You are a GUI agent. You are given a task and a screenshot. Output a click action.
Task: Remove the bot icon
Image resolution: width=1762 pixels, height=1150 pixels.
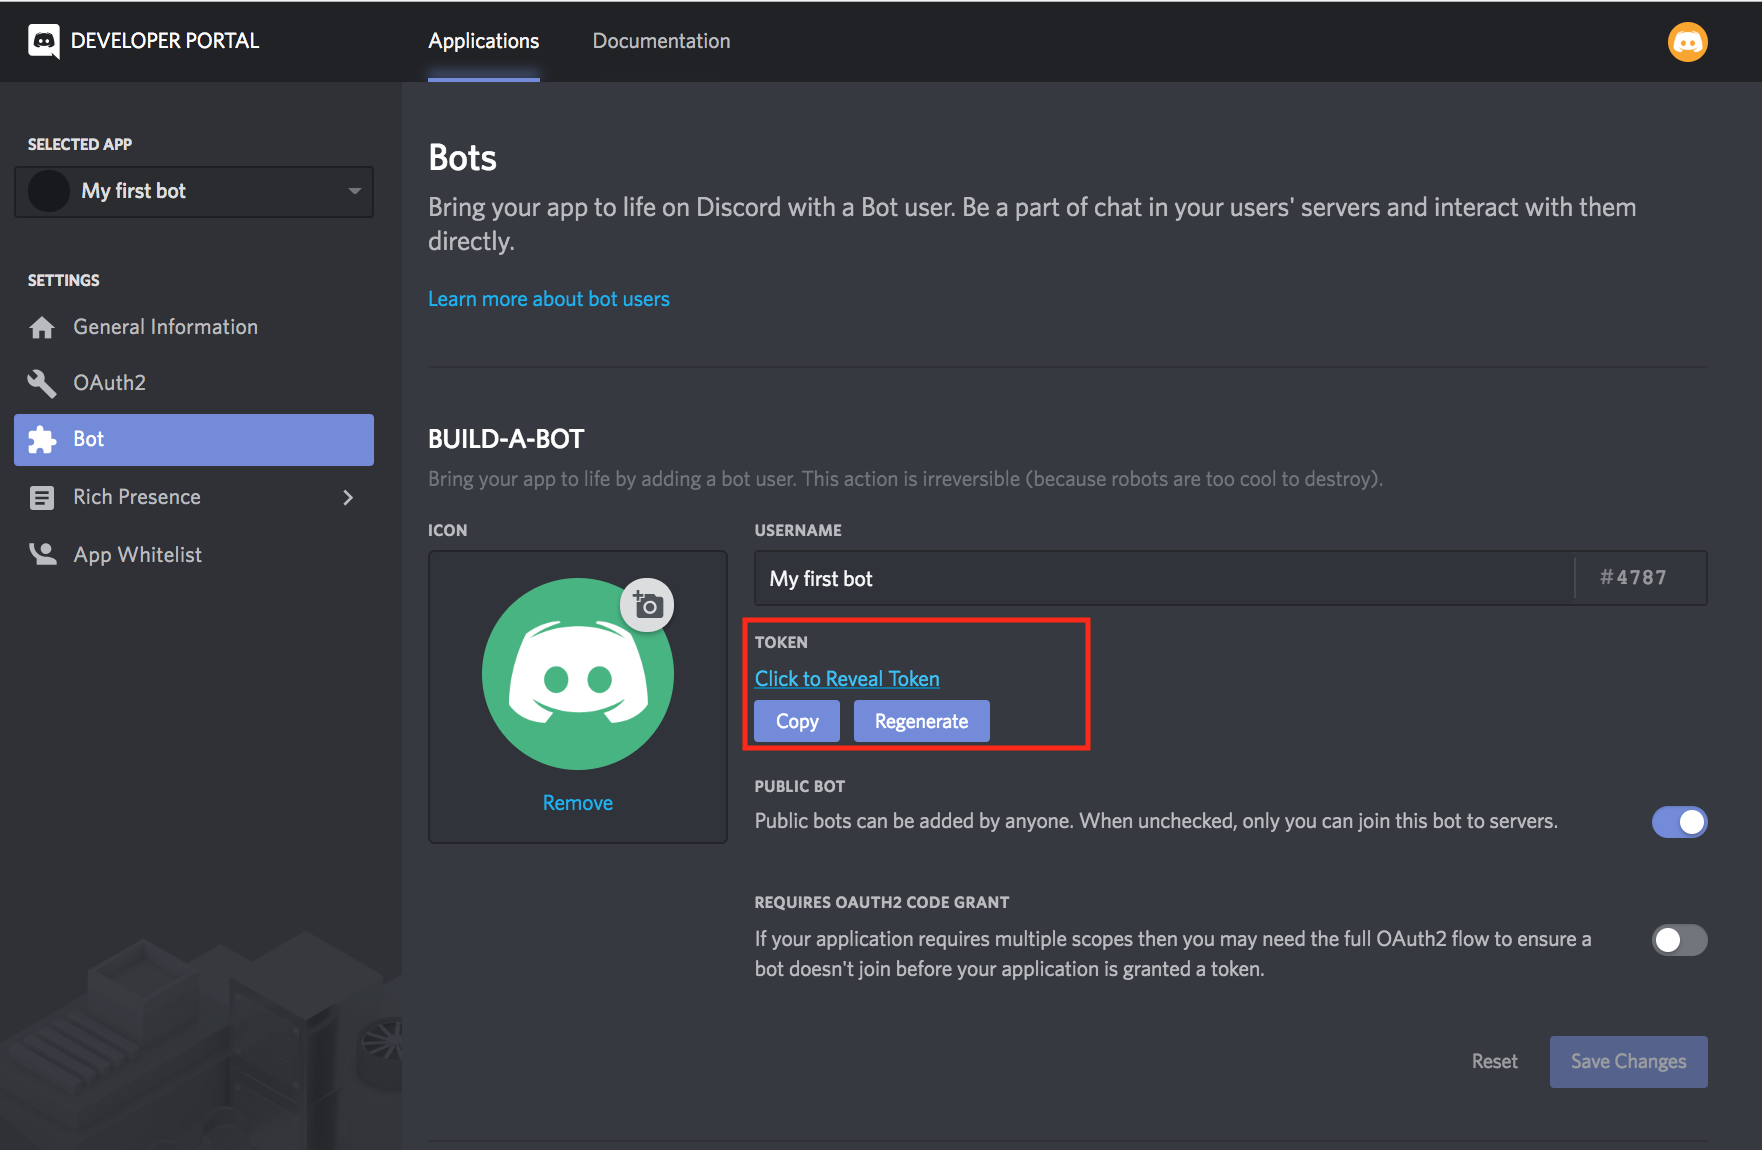click(578, 803)
